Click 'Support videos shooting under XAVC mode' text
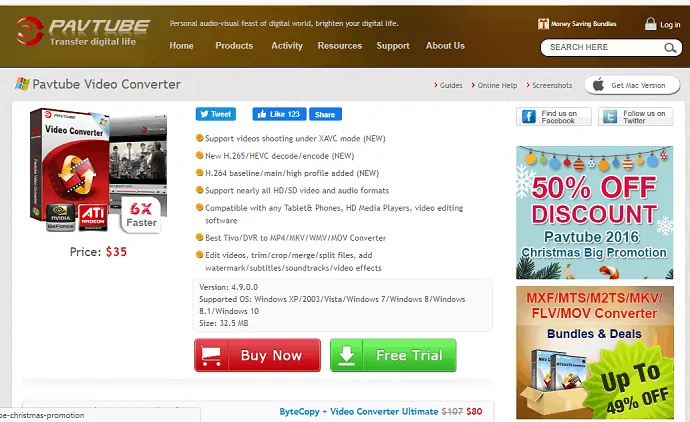Screen dimensions: 690x422 point(283,139)
